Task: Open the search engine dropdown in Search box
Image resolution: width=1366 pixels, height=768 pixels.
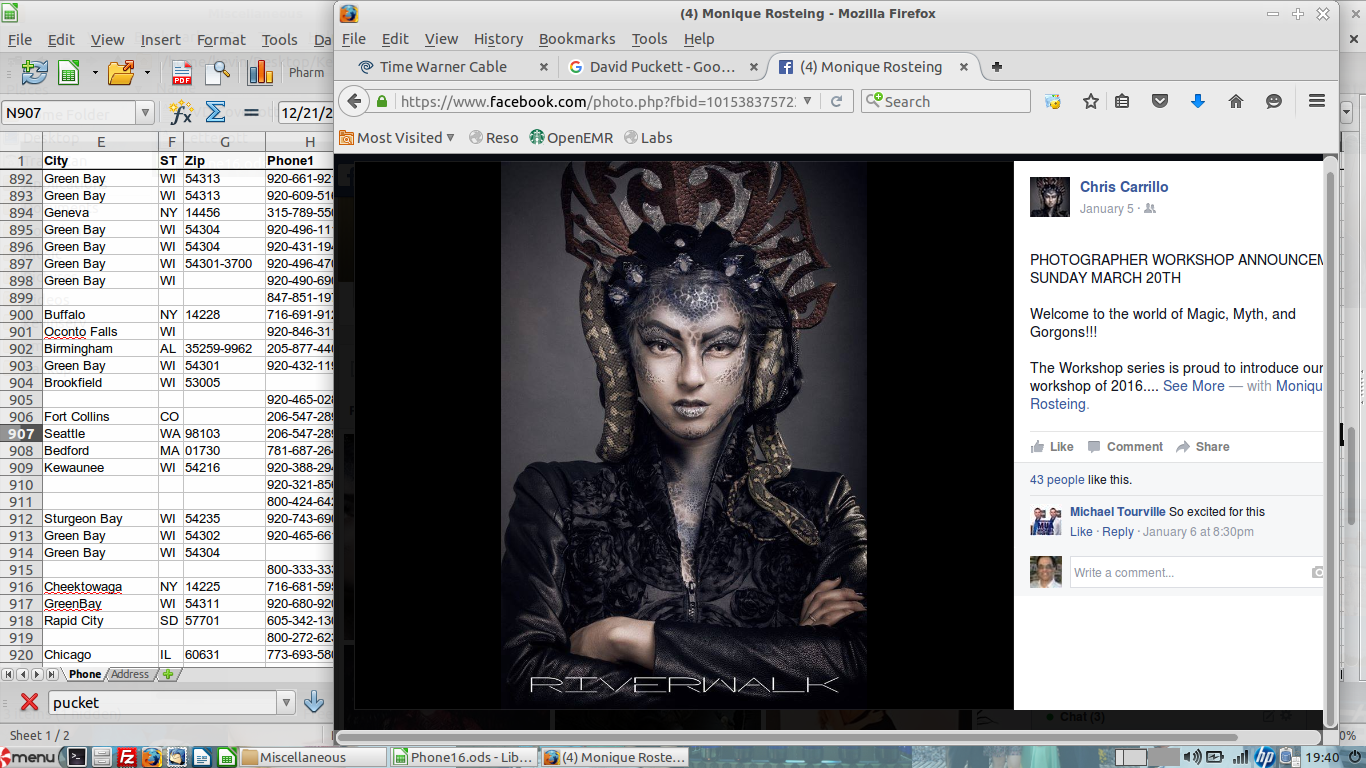Action: coord(874,101)
